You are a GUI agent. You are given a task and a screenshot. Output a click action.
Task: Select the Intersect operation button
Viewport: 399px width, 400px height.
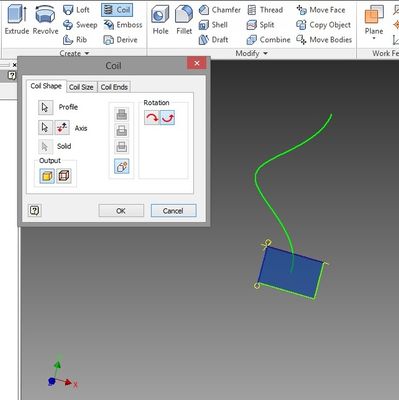click(121, 147)
